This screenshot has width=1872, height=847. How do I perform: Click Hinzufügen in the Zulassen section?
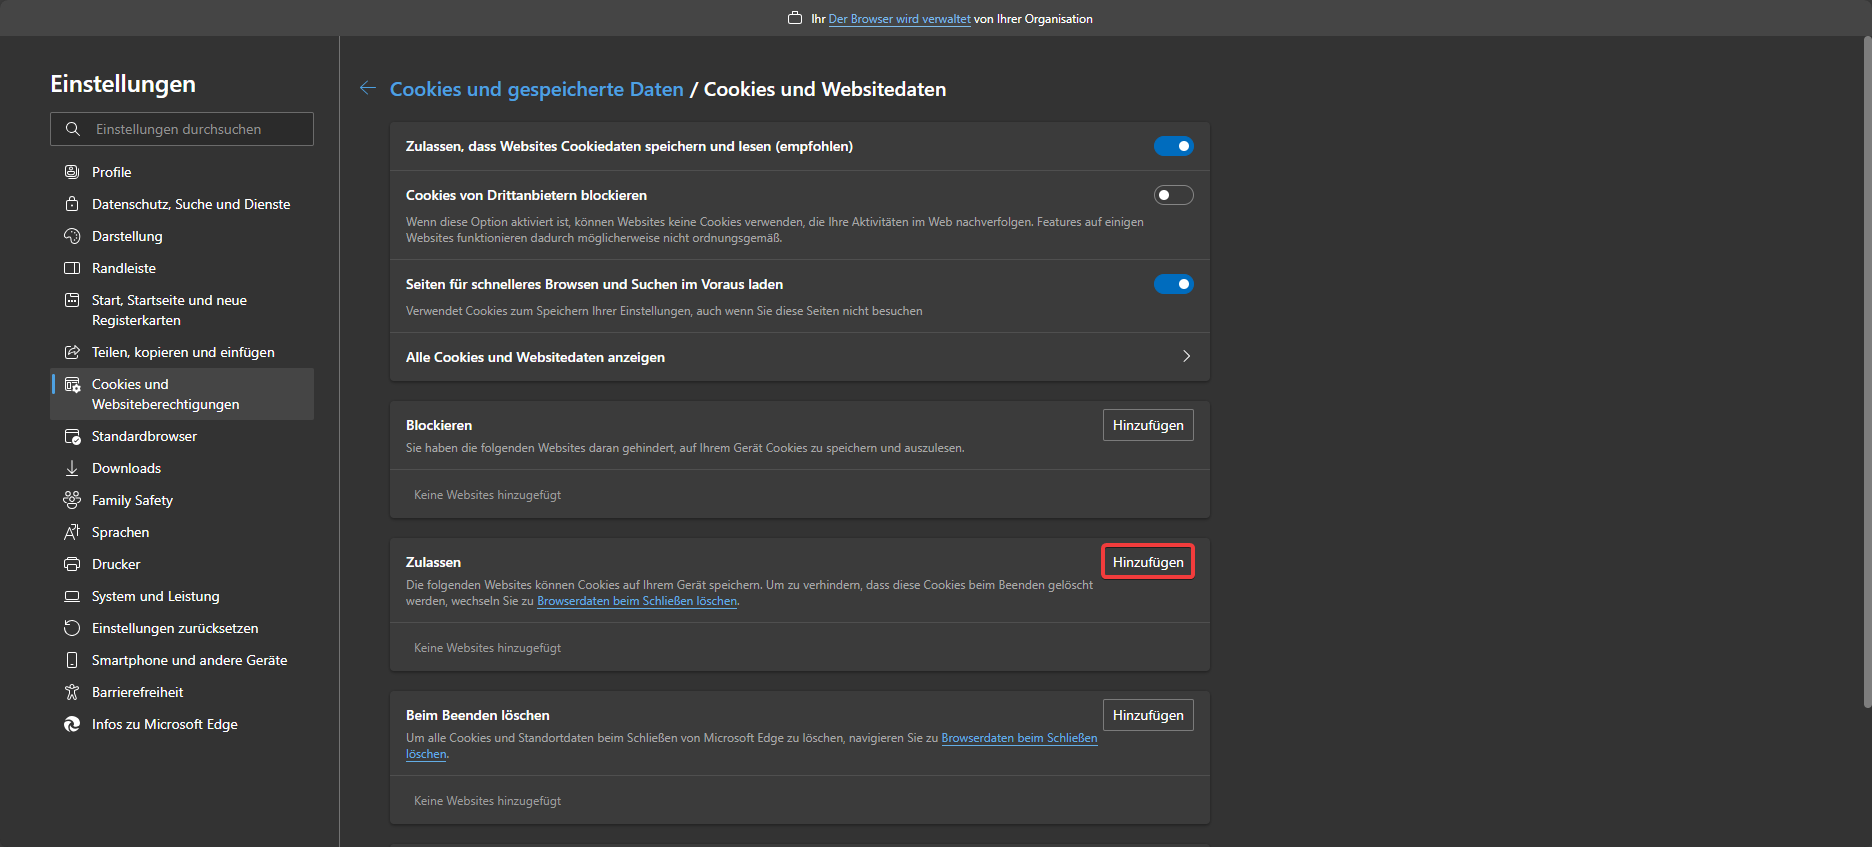coord(1147,562)
